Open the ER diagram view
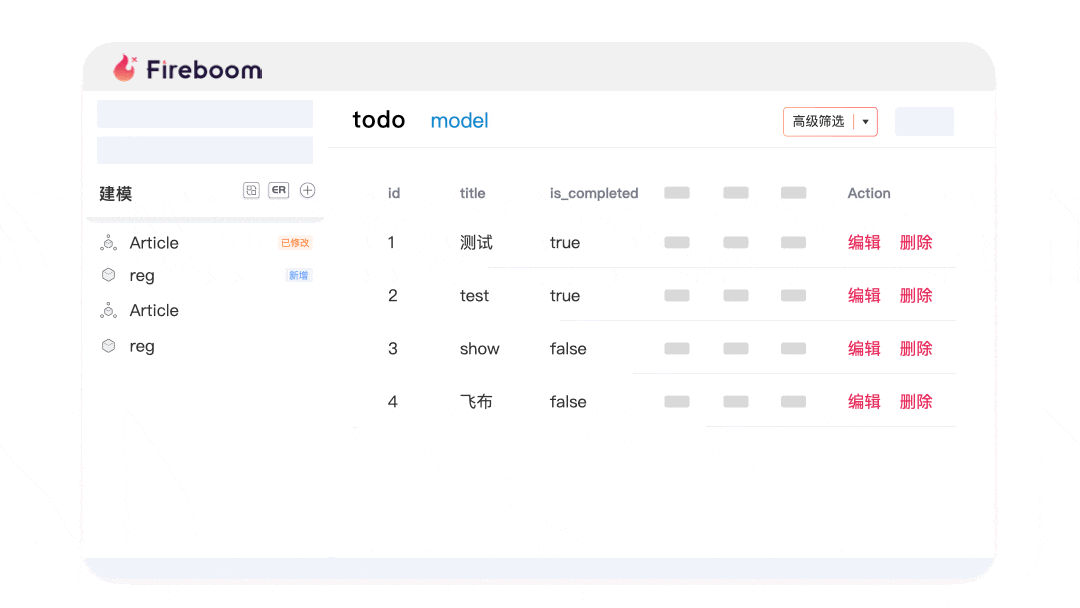The width and height of the screenshot is (1080, 608). (279, 191)
